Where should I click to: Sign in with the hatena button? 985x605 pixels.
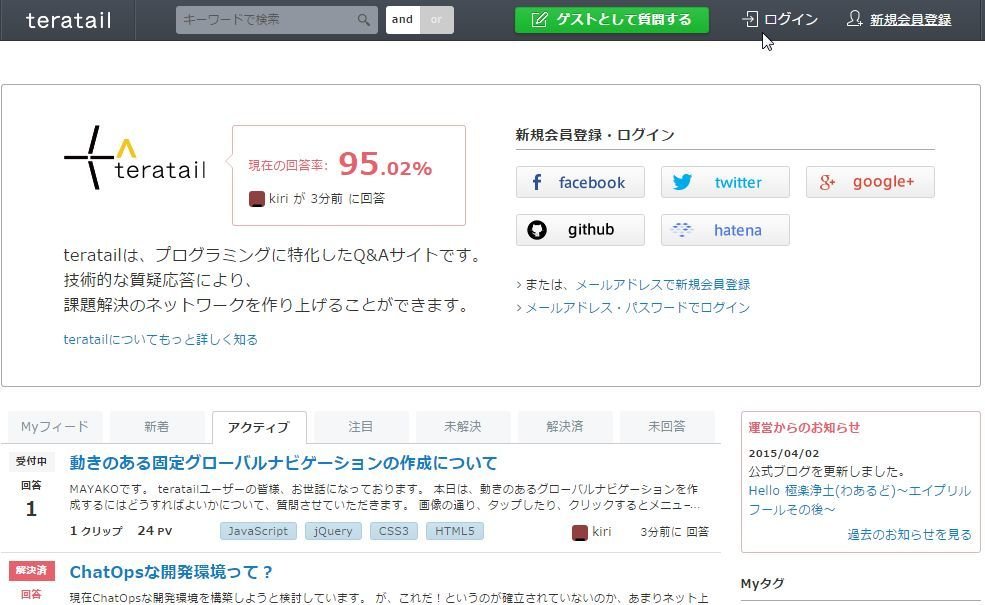(726, 230)
